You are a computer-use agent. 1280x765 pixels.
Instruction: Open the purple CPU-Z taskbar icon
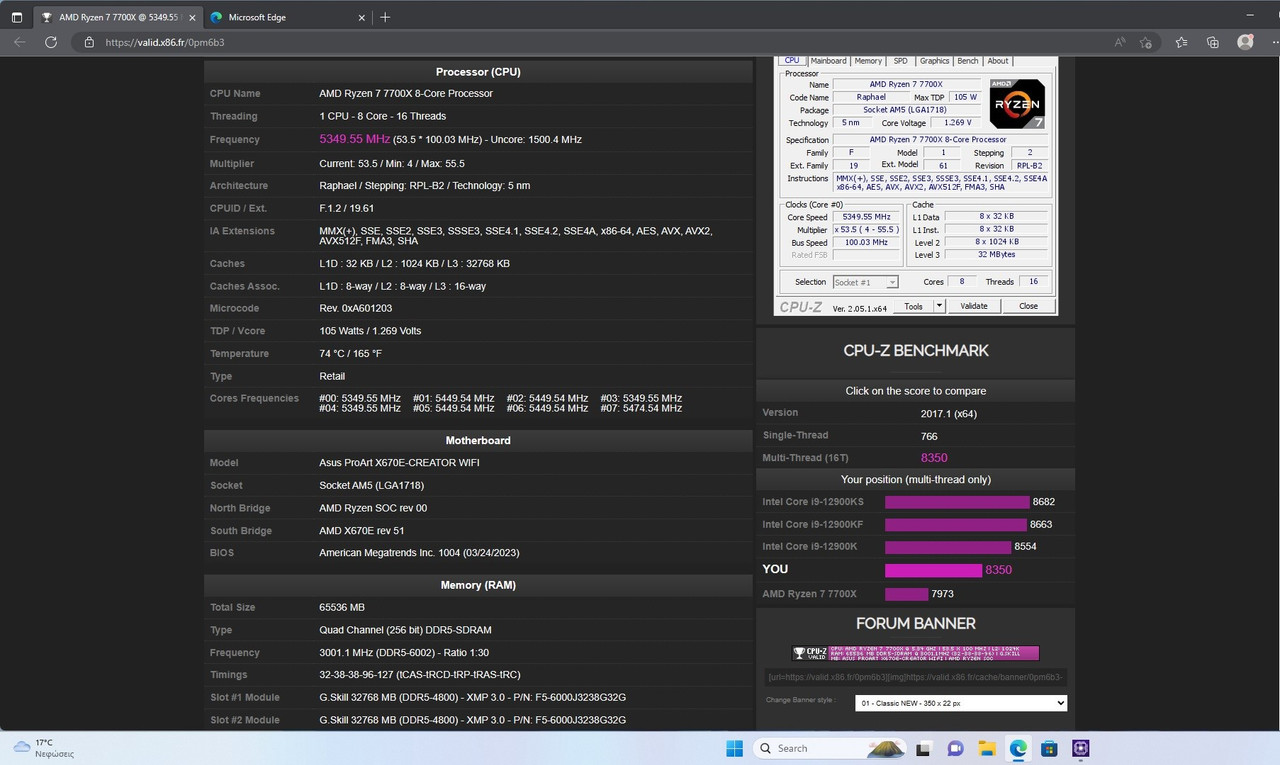1081,748
